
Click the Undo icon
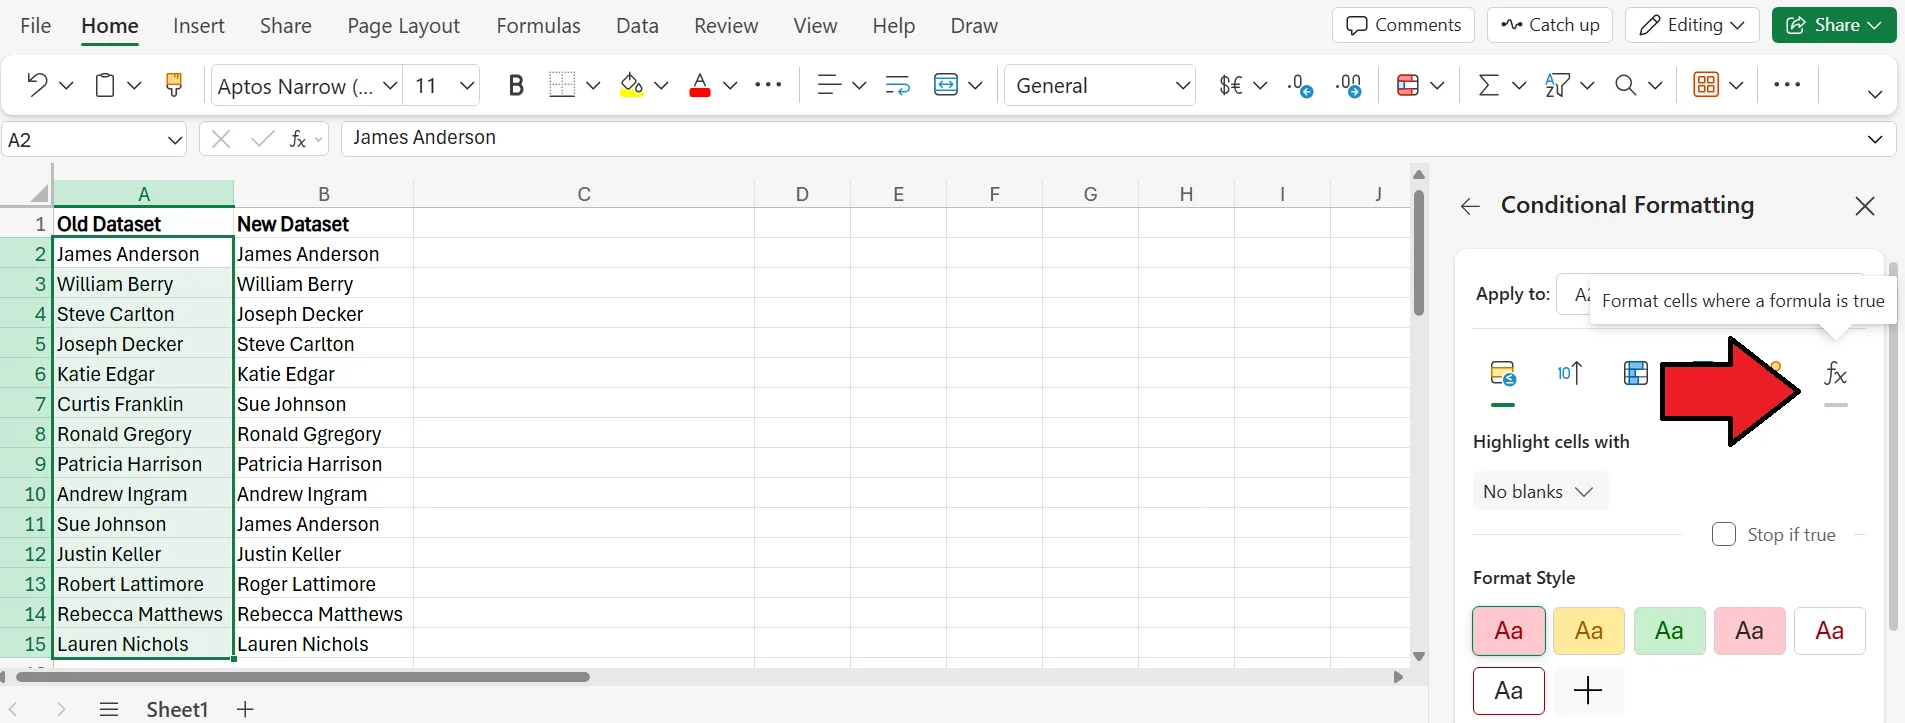click(37, 85)
